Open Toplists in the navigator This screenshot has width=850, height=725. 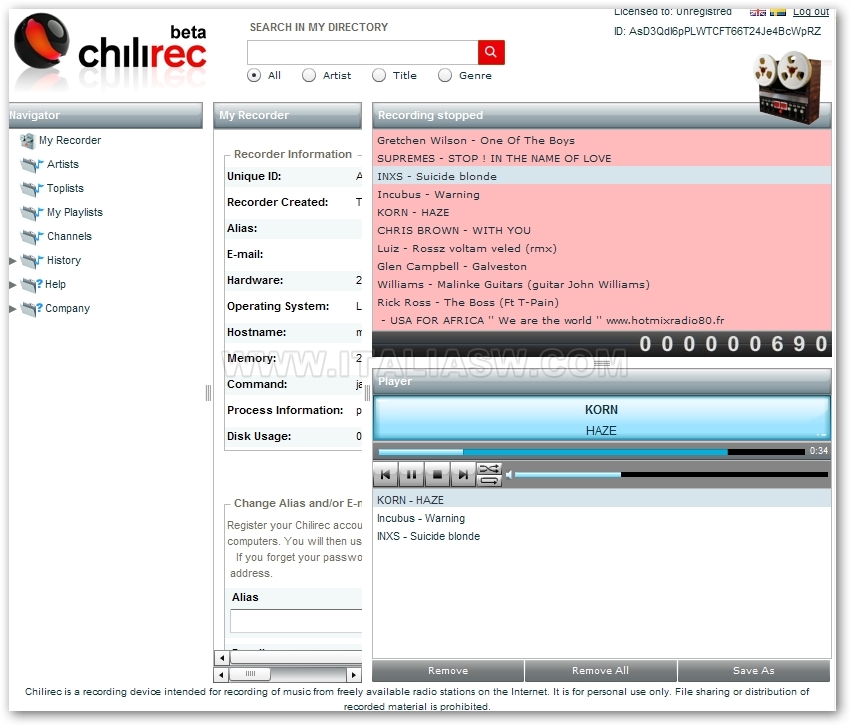click(65, 188)
